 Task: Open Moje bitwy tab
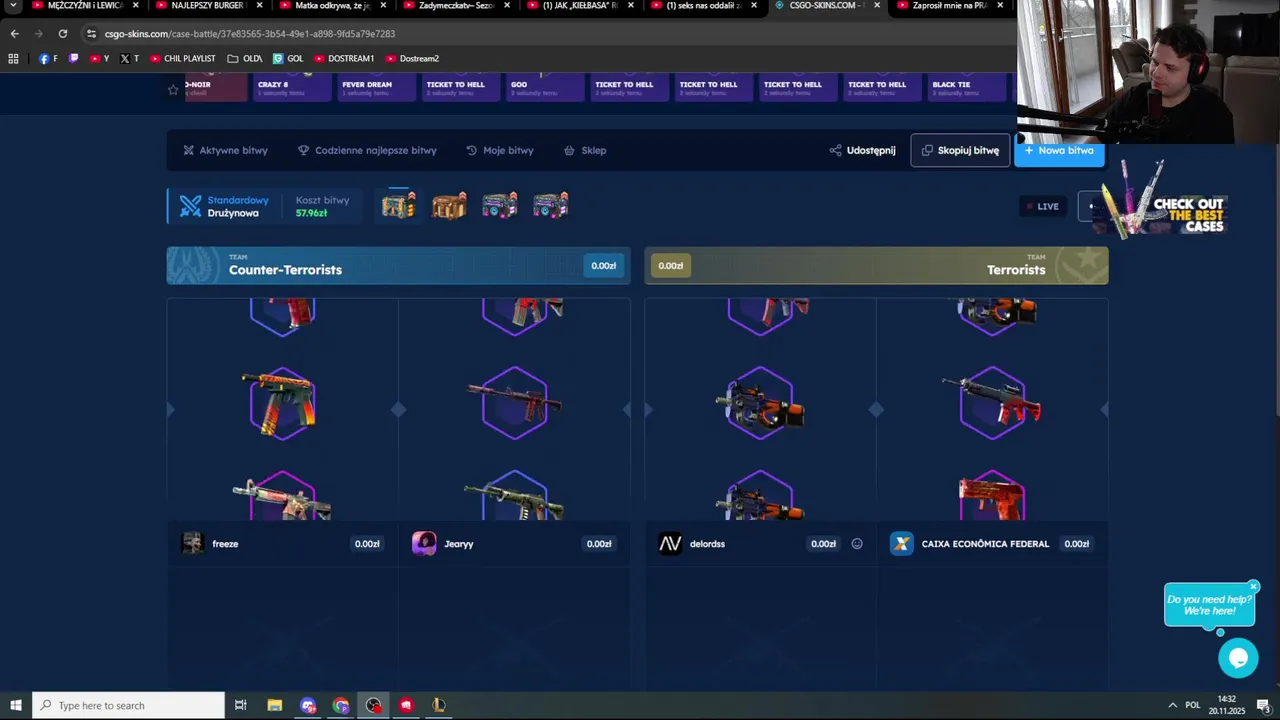499,151
